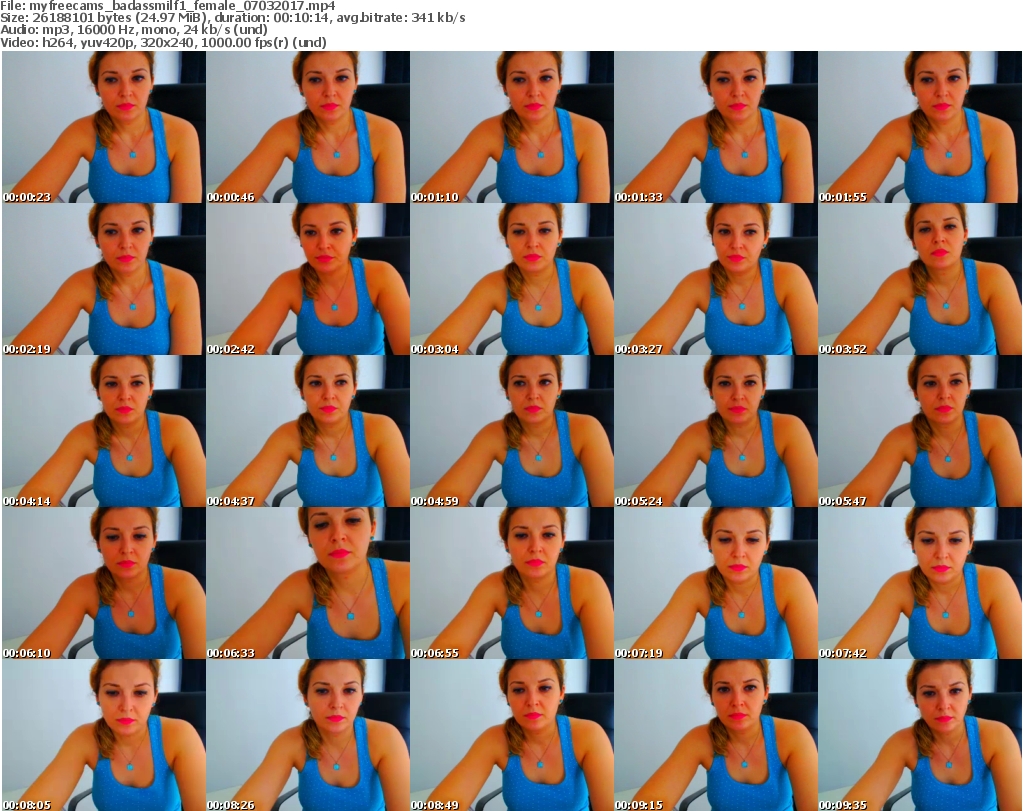This screenshot has height=811, width=1024.
Task: Choose the frame timestamped 00:02:42
Action: click(x=308, y=279)
